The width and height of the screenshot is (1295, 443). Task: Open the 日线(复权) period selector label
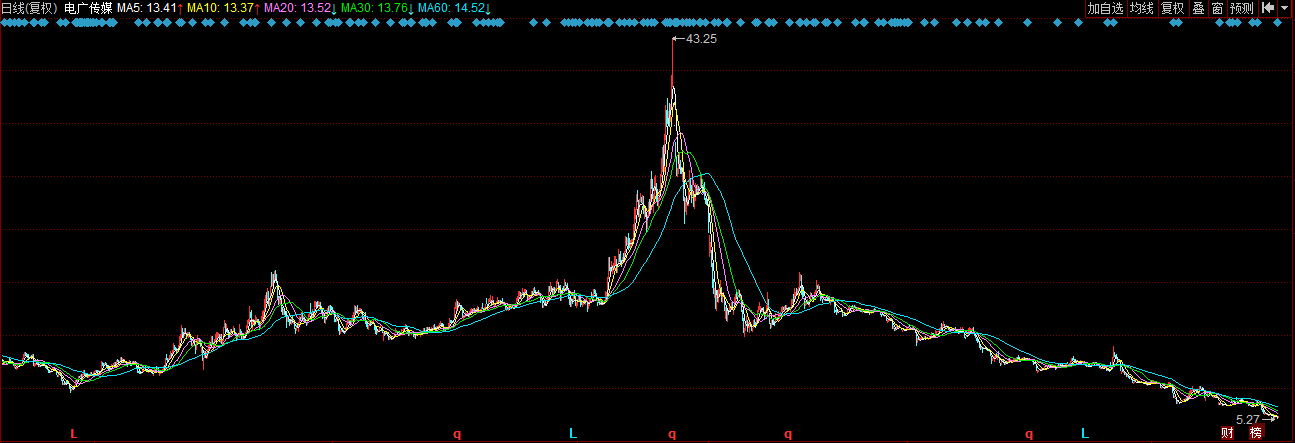click(x=29, y=8)
